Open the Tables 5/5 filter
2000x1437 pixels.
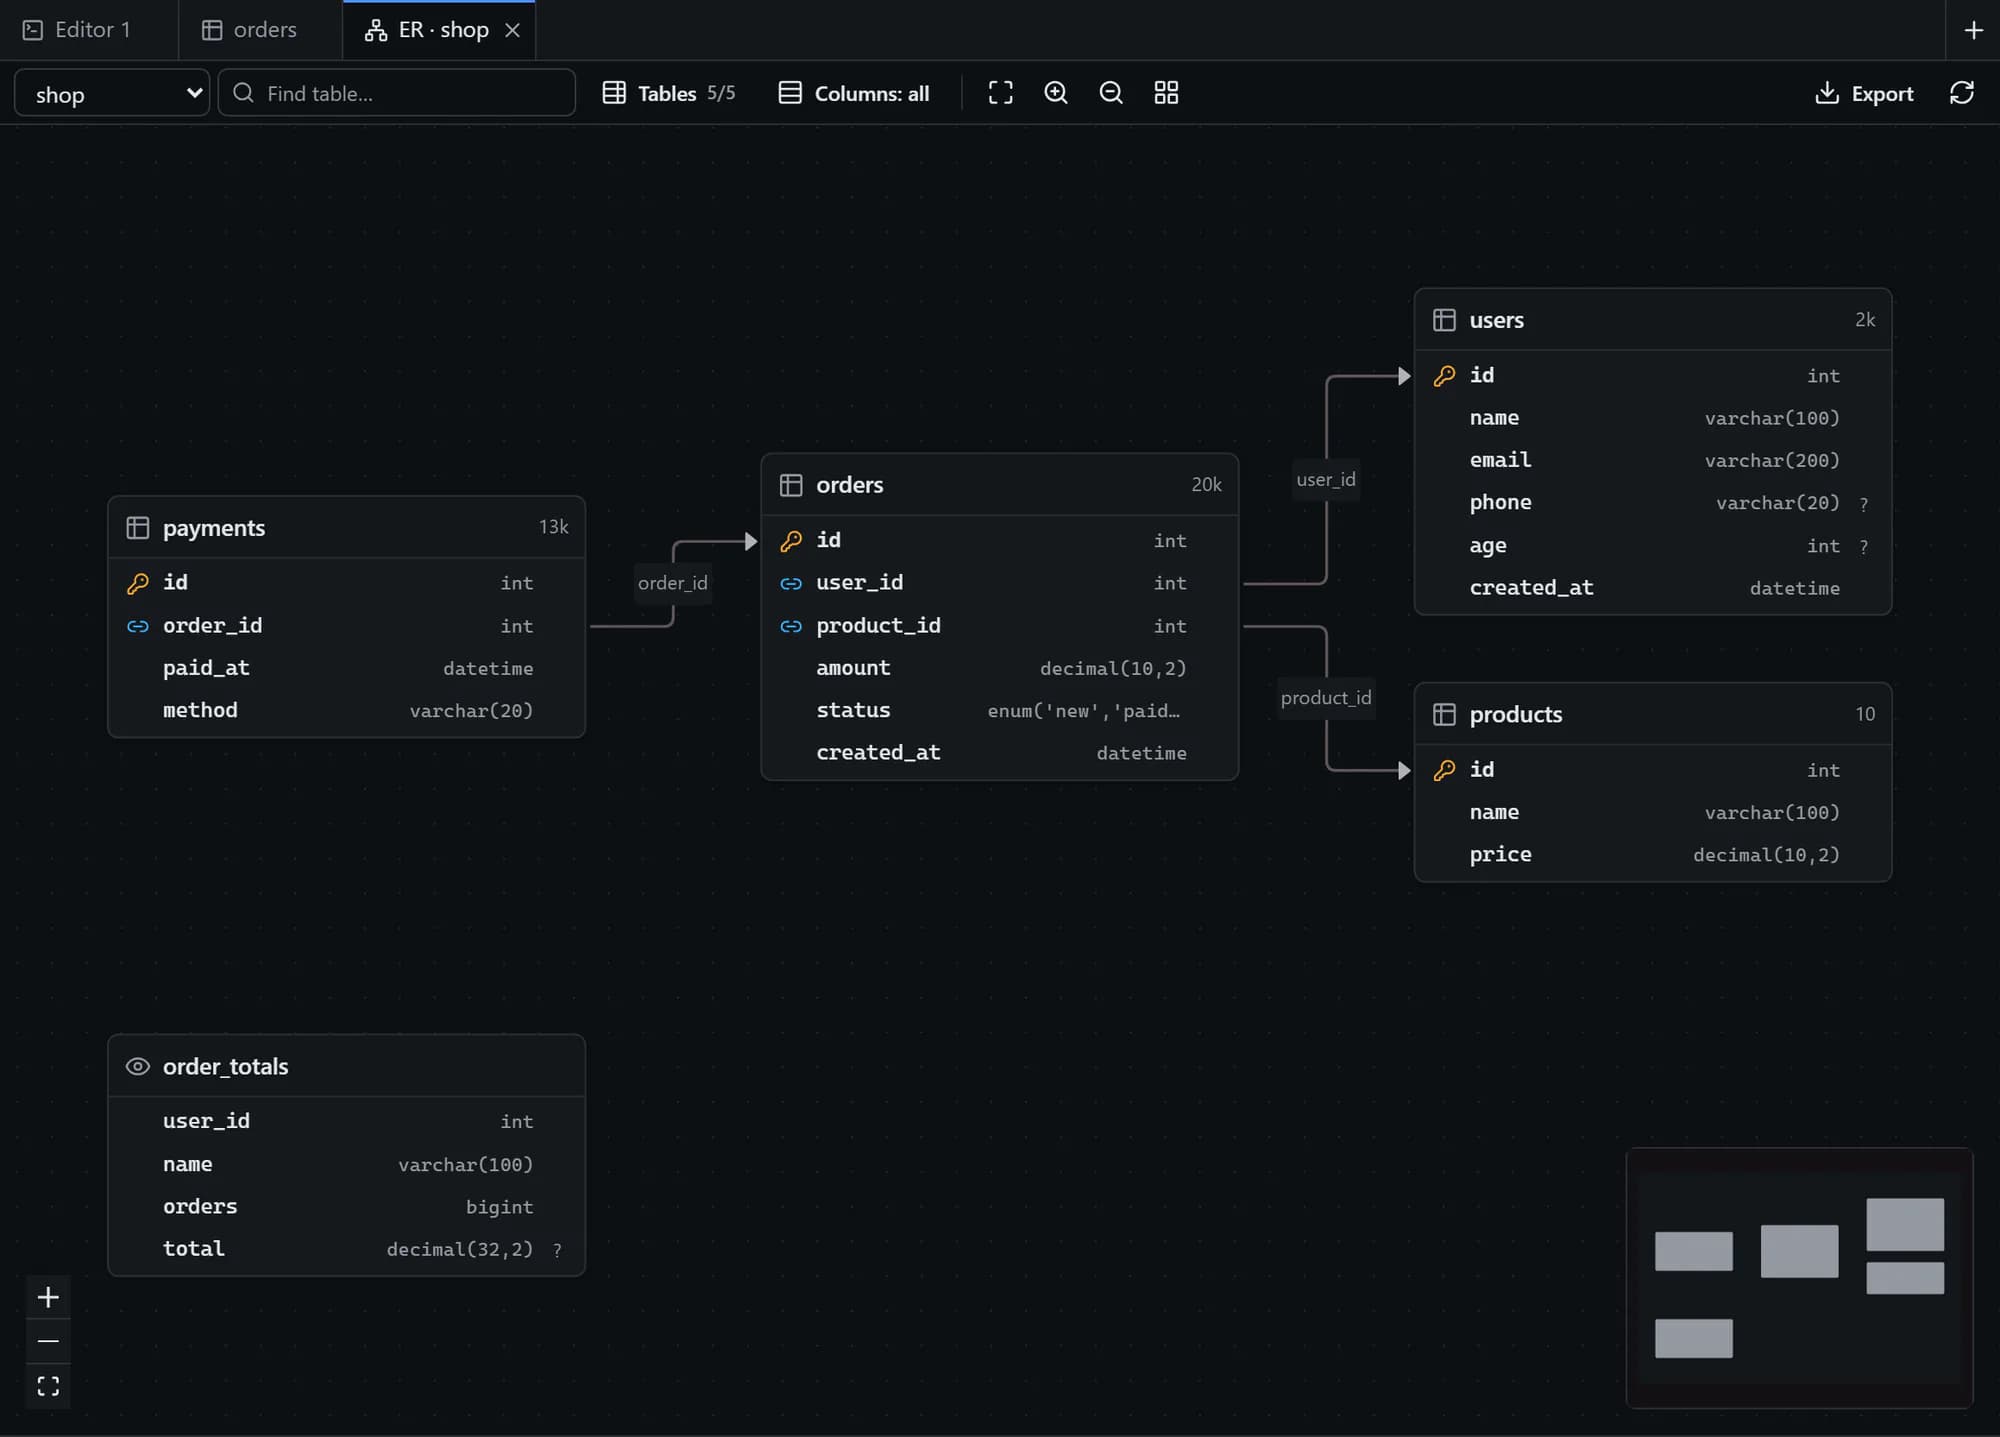669,93
